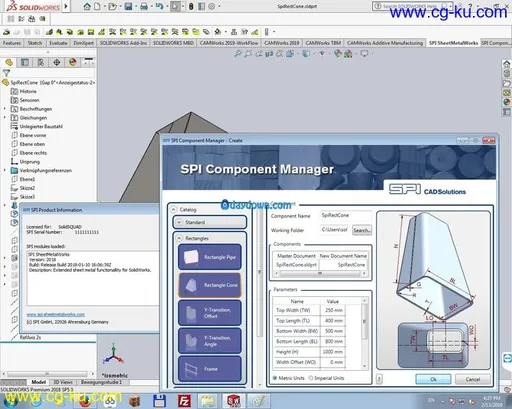Click the Parameters table vertical scrollbar
Viewport: 512px width, 409px height.
click(364, 333)
